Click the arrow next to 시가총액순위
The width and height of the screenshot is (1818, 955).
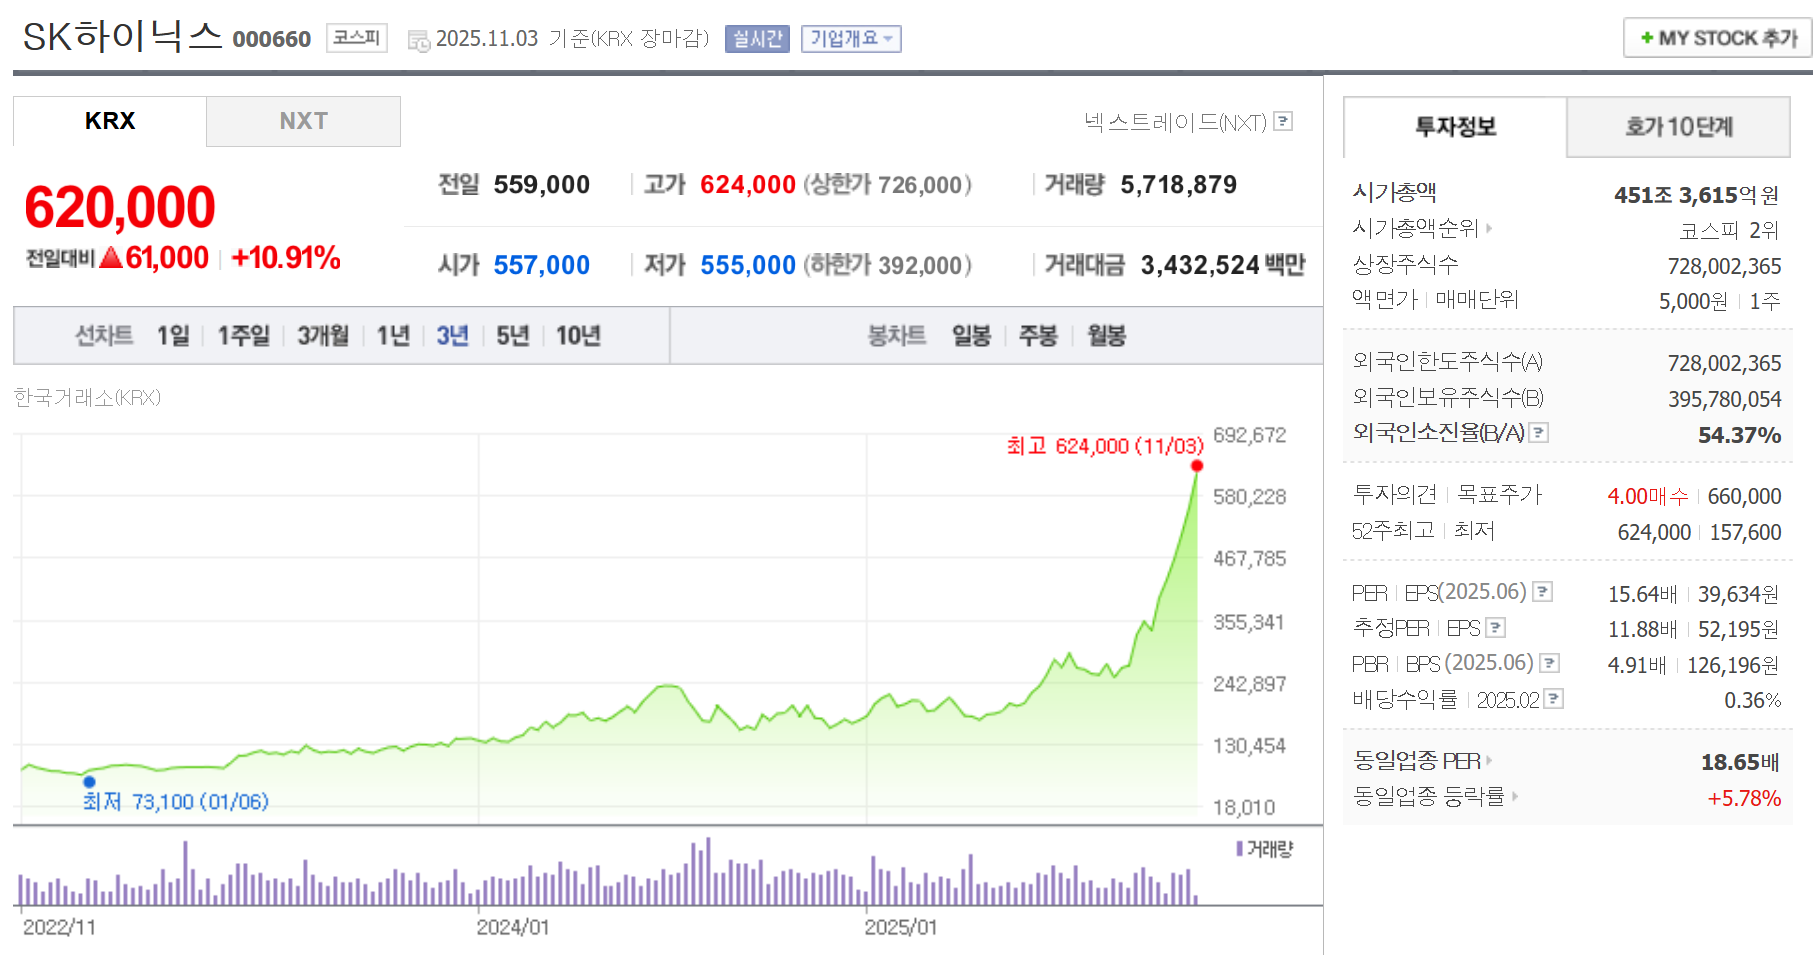[x=1489, y=228]
